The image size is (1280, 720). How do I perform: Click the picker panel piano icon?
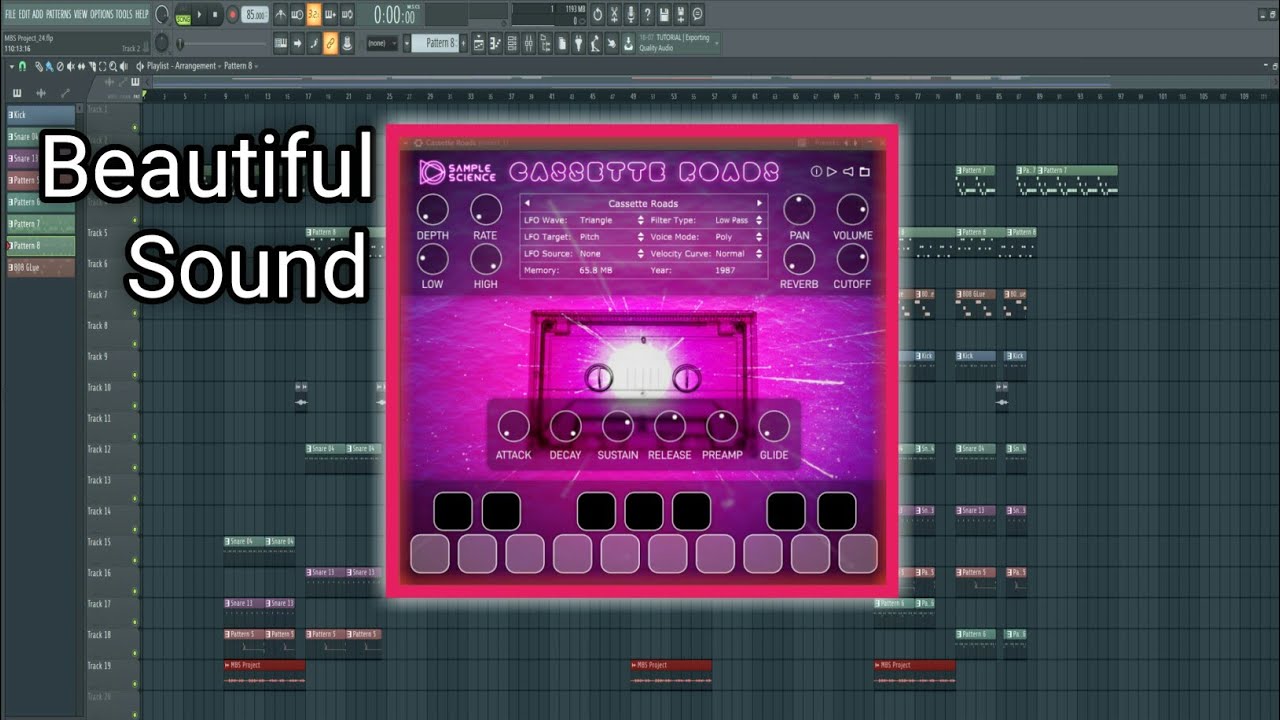tap(17, 92)
